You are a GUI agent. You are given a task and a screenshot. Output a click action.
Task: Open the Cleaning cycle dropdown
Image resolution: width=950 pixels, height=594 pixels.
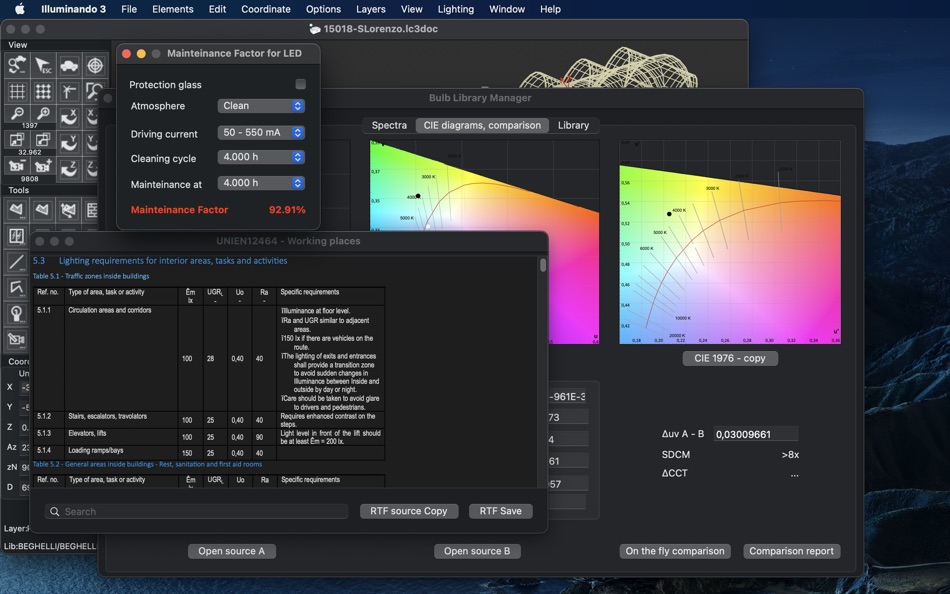pos(261,157)
